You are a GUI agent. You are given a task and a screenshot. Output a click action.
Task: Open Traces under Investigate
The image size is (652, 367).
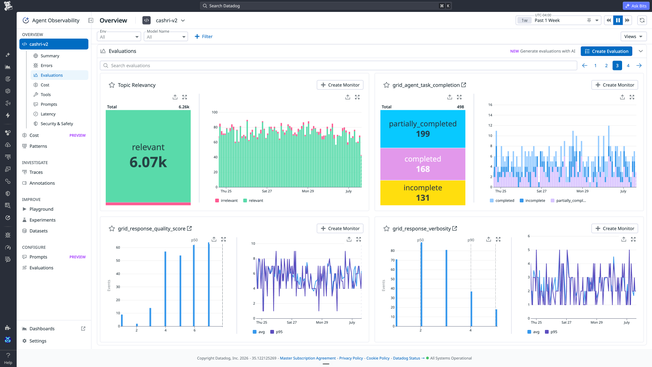coord(36,172)
